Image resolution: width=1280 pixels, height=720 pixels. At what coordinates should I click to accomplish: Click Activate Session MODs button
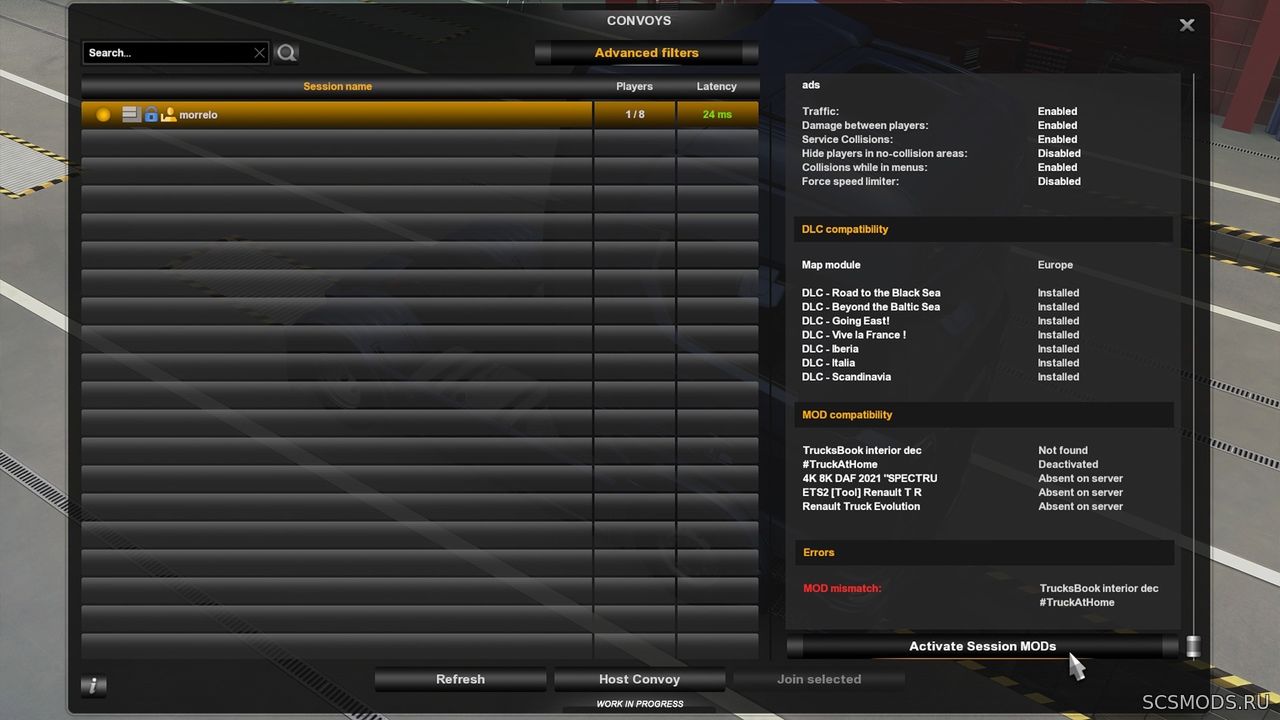click(x=983, y=646)
